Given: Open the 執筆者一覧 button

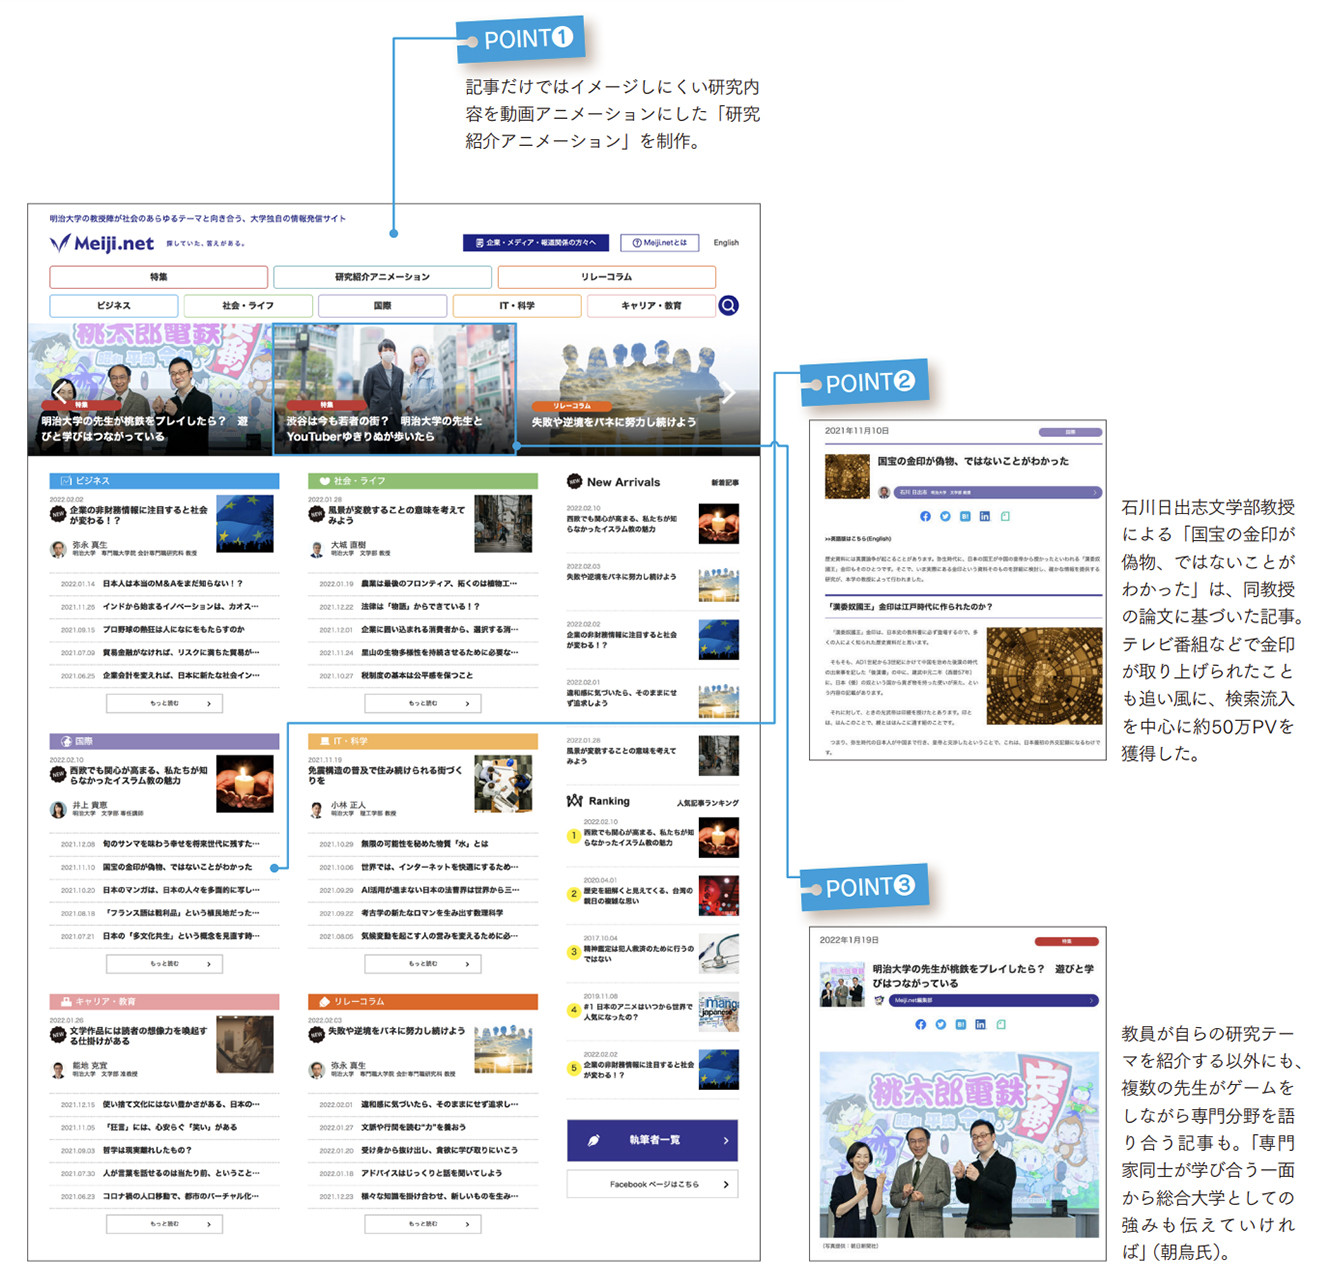Looking at the screenshot, I should click(x=653, y=1140).
